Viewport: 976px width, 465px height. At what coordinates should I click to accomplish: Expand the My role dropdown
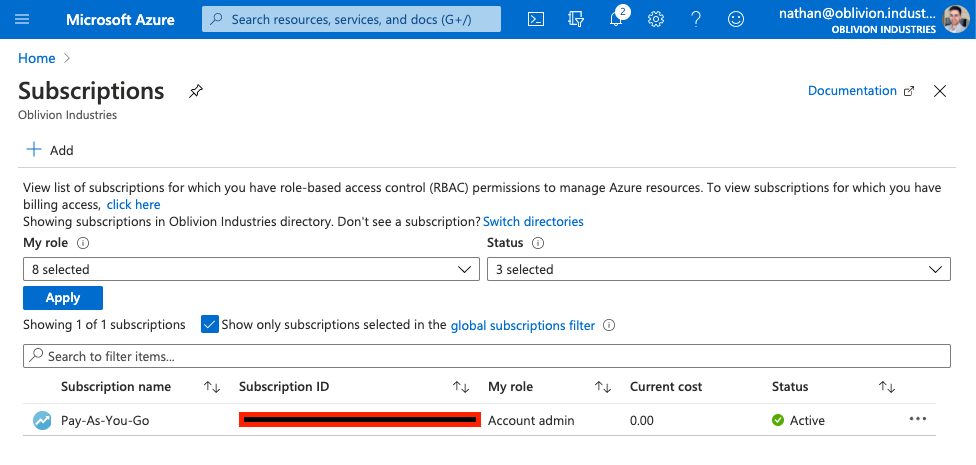pyautogui.click(x=250, y=269)
